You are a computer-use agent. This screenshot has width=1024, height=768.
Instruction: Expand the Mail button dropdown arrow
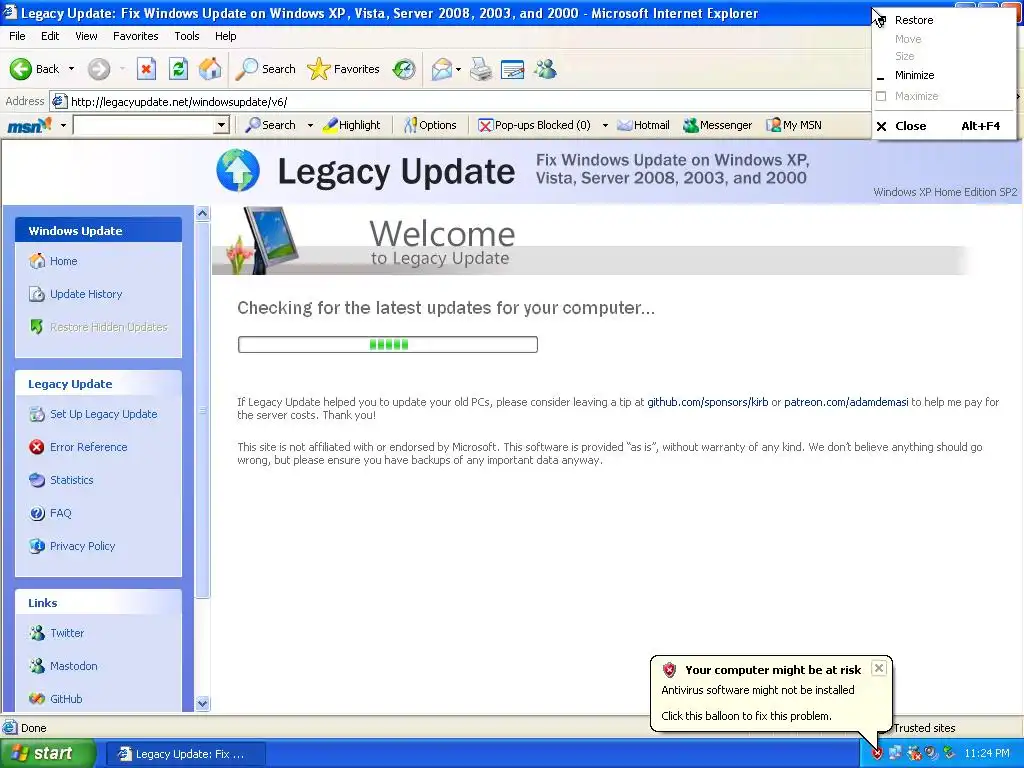pyautogui.click(x=458, y=69)
